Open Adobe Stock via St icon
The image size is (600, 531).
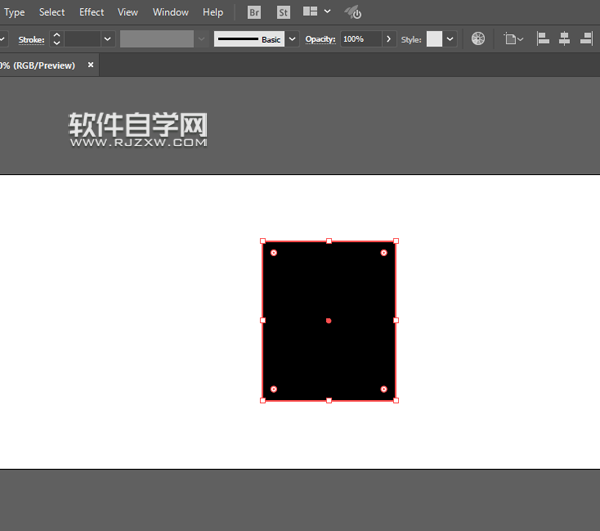pyautogui.click(x=283, y=13)
